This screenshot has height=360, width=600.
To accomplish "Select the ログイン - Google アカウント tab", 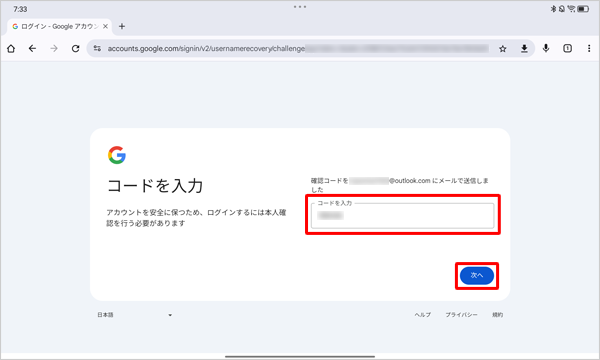I will point(60,26).
